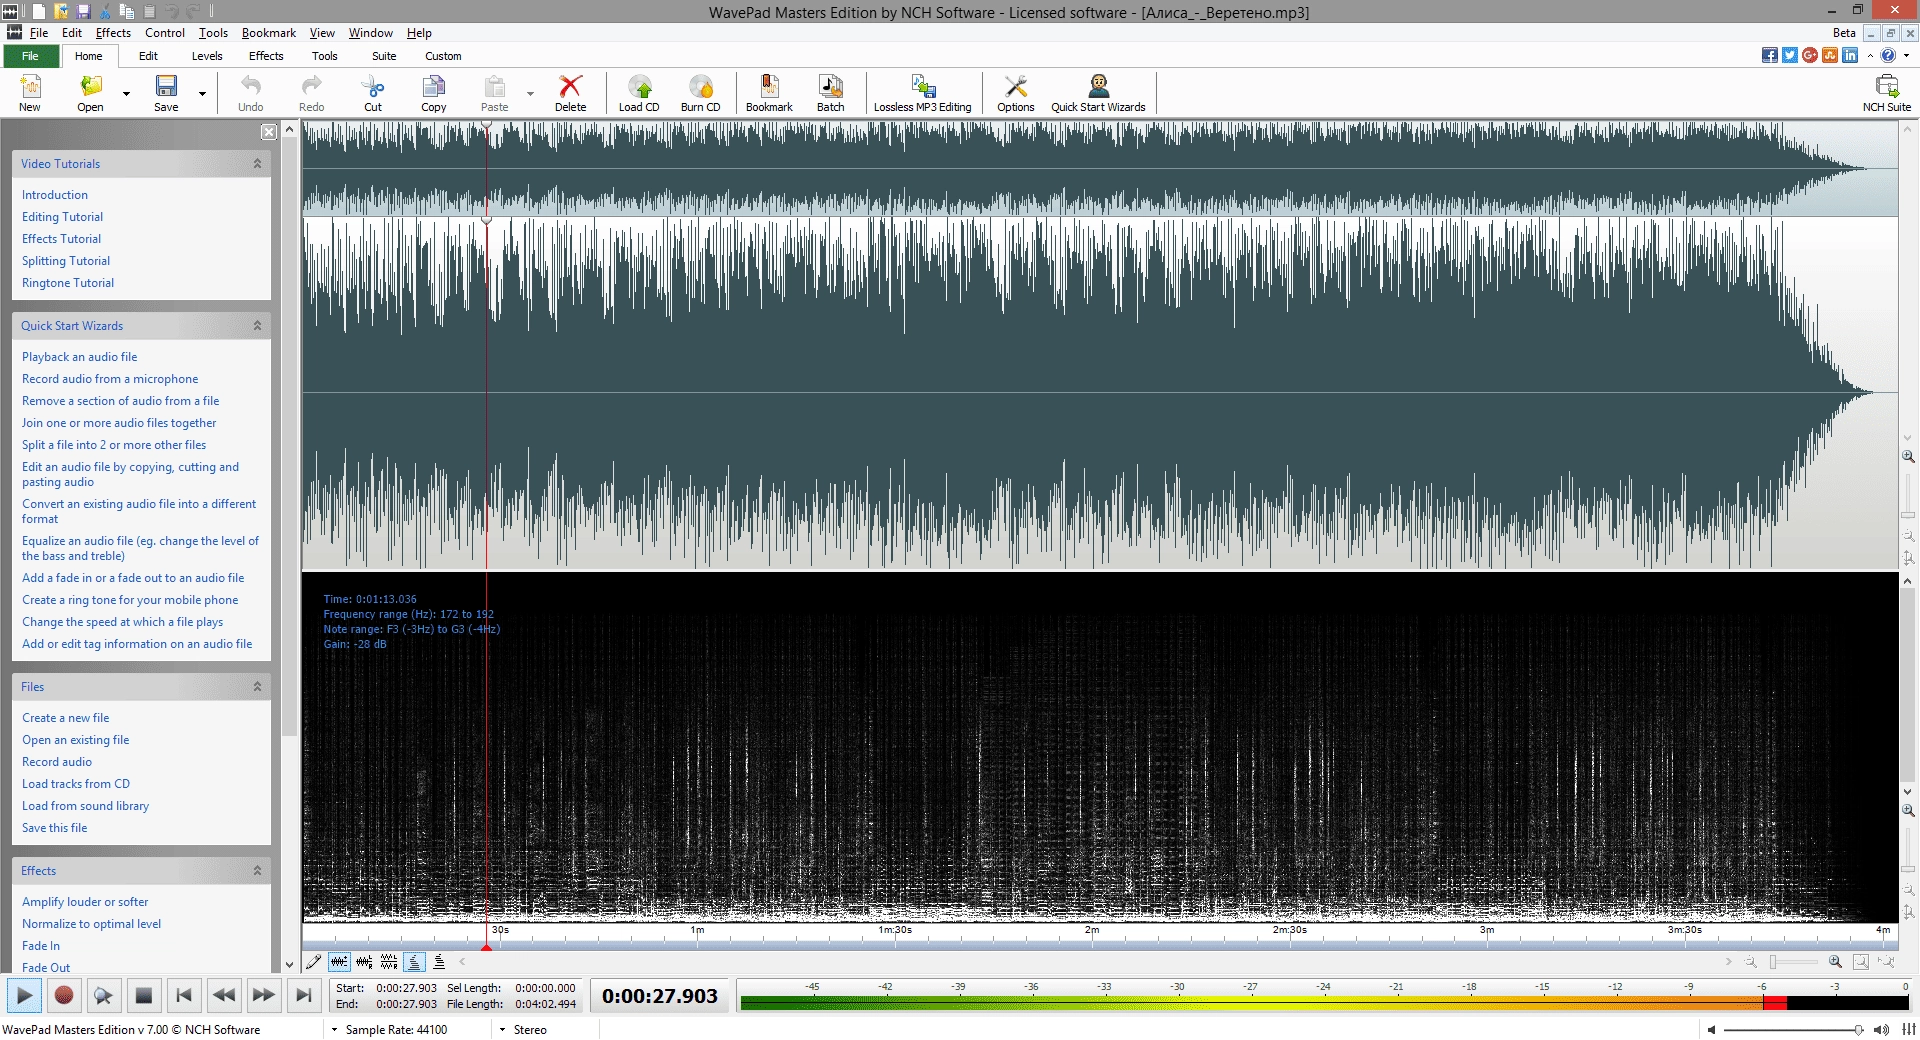Jump to start of the file
Screen dimensions: 1920x1040
[184, 995]
